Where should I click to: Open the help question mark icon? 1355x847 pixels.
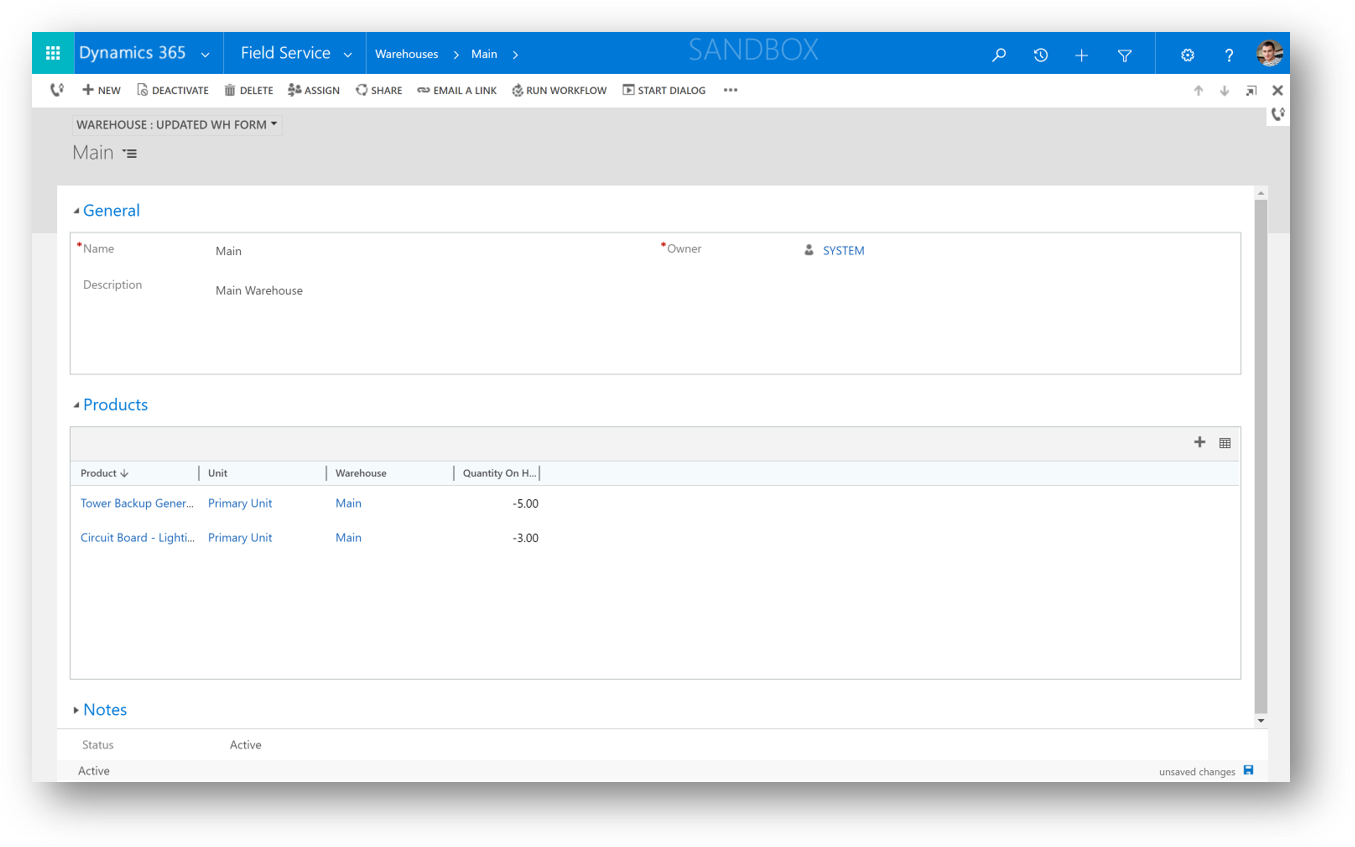pos(1229,55)
